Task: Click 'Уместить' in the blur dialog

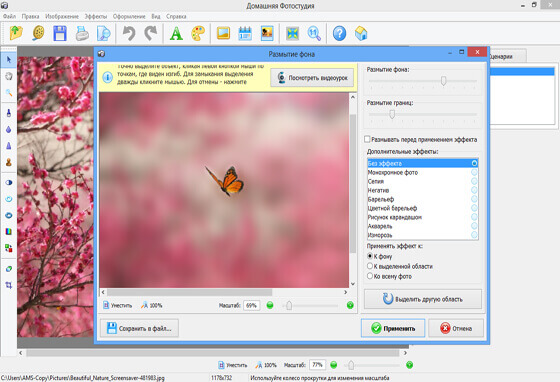Action: coord(118,305)
